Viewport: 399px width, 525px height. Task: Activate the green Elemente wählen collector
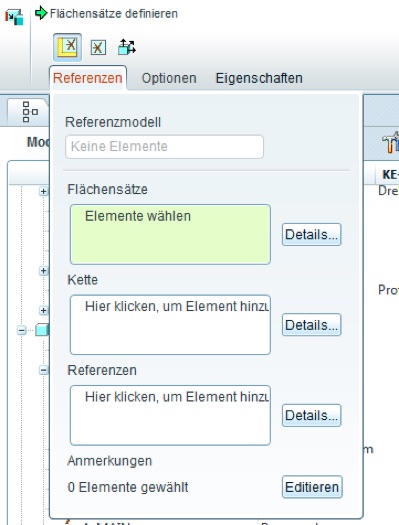(170, 234)
